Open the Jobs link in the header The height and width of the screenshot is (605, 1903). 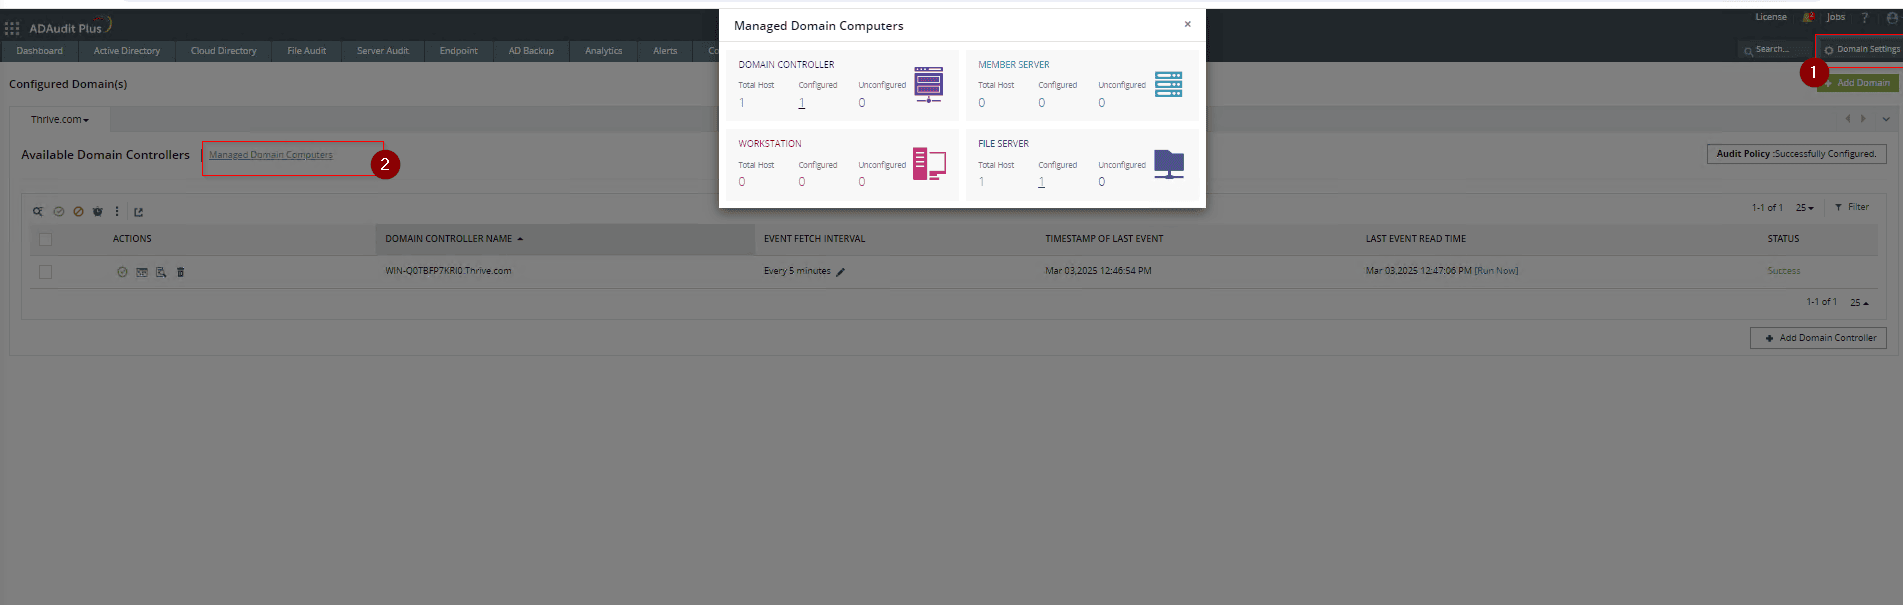[x=1836, y=17]
